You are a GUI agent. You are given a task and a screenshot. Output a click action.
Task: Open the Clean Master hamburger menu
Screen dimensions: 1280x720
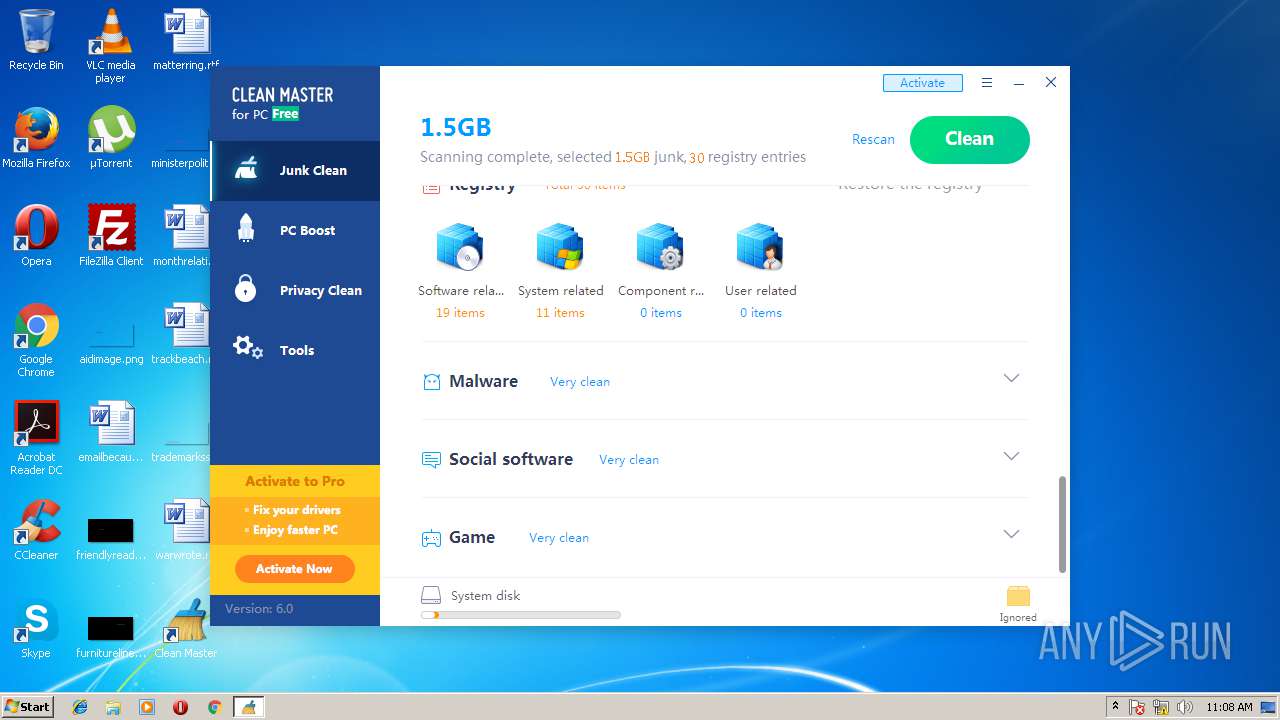pyautogui.click(x=987, y=83)
